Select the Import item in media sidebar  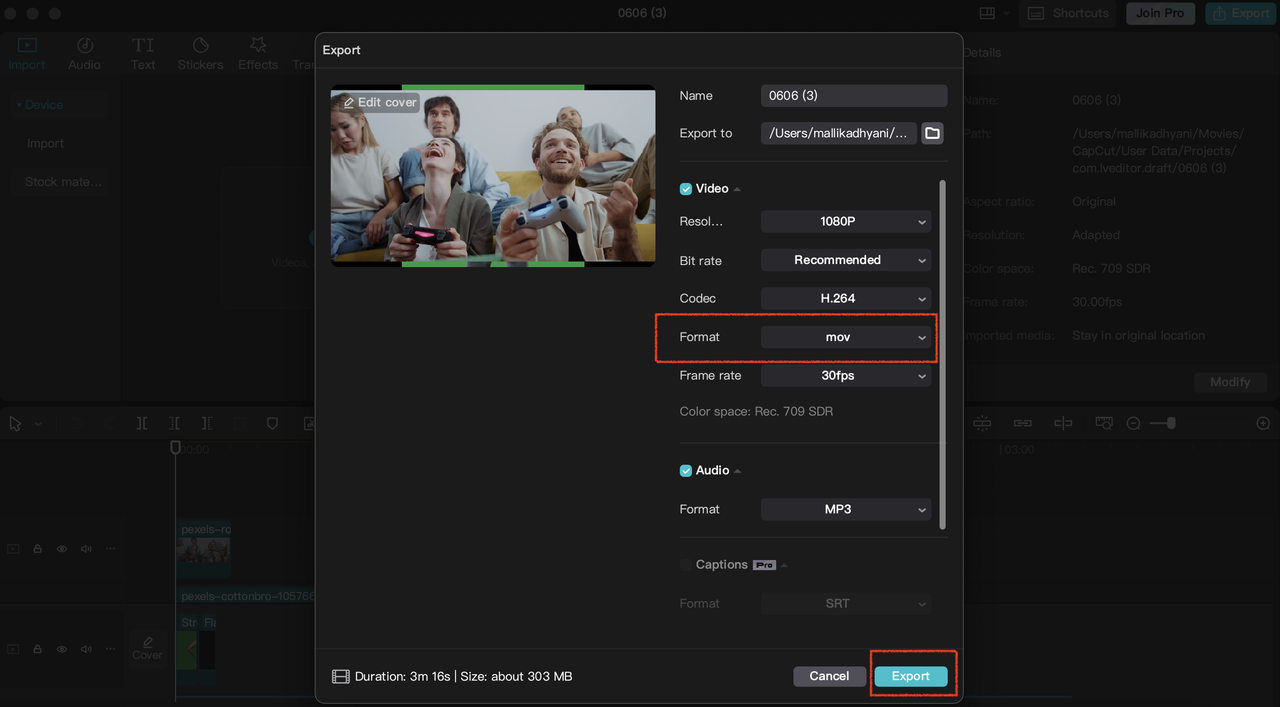[45, 144]
